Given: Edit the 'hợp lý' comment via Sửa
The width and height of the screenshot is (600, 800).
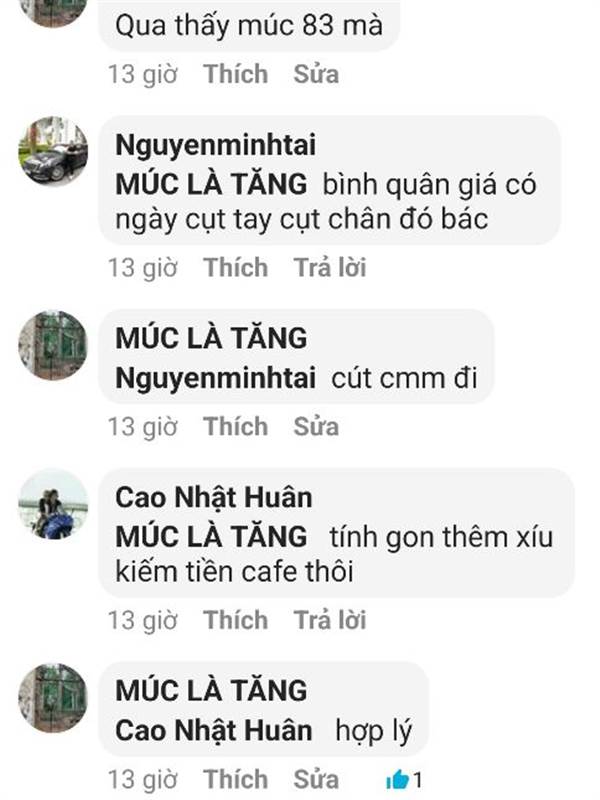Looking at the screenshot, I should [x=316, y=779].
